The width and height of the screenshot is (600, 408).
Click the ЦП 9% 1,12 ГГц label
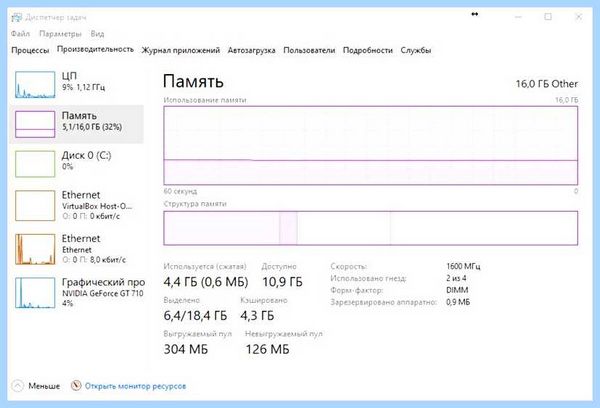[83, 81]
